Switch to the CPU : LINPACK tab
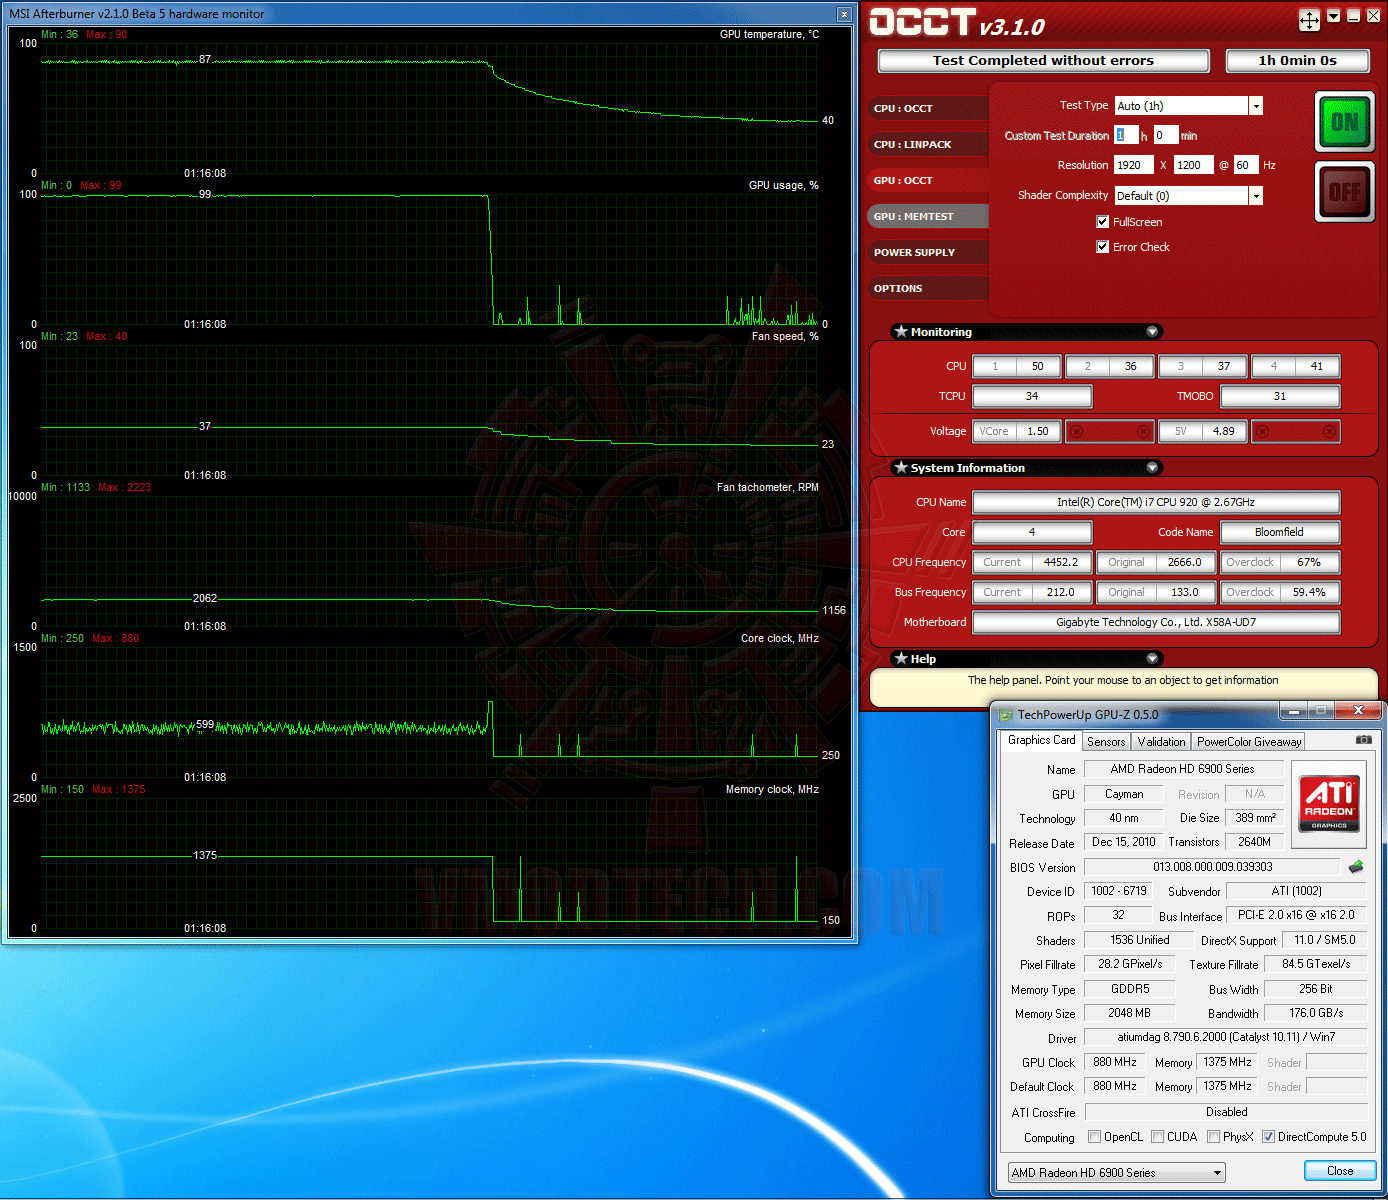The height and width of the screenshot is (1200, 1388). pos(928,144)
